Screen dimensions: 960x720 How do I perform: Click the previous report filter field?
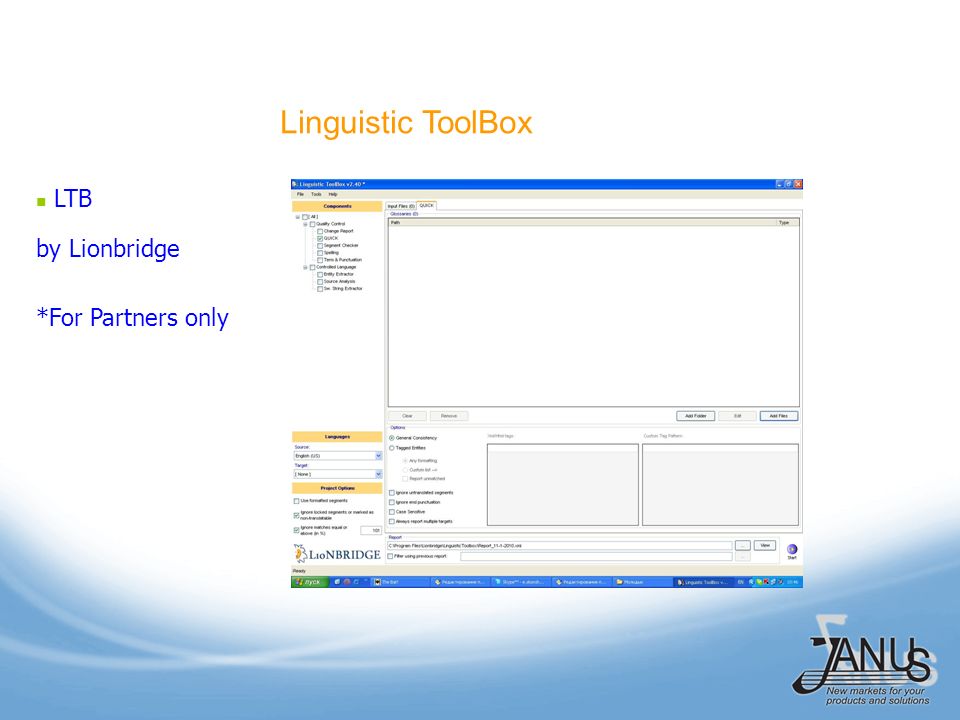(x=596, y=557)
